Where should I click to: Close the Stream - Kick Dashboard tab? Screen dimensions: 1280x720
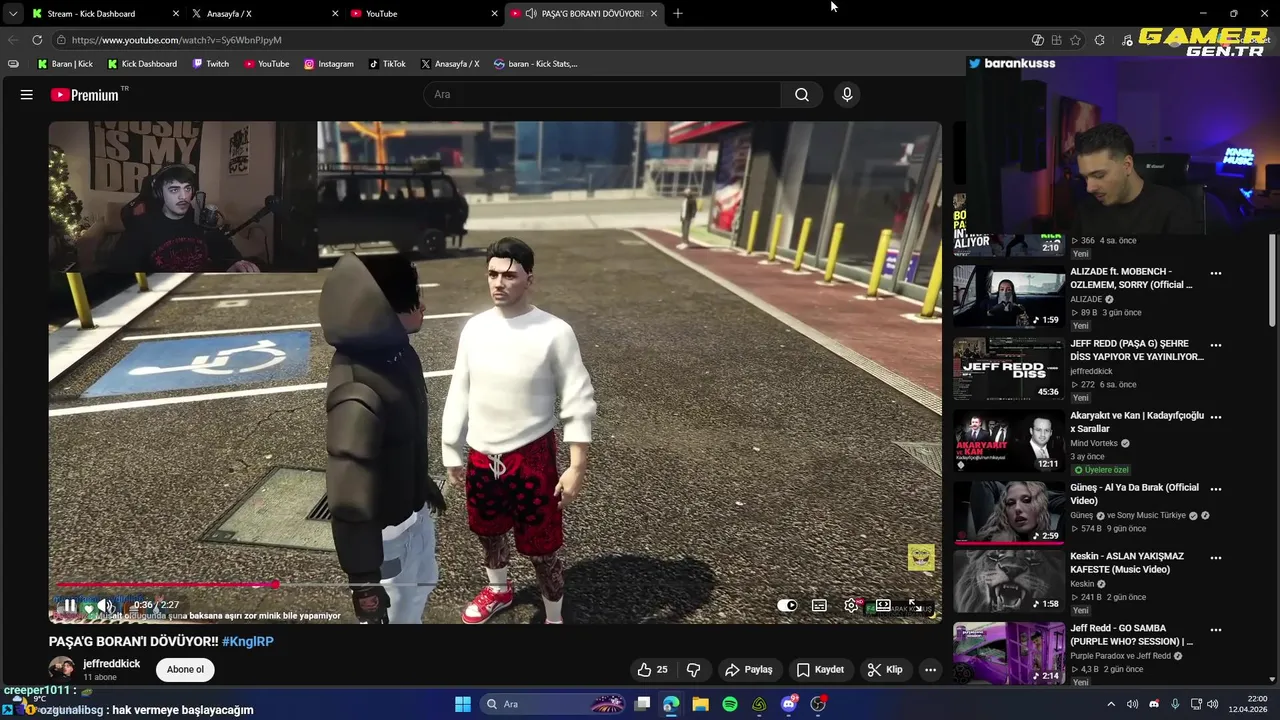pos(176,14)
